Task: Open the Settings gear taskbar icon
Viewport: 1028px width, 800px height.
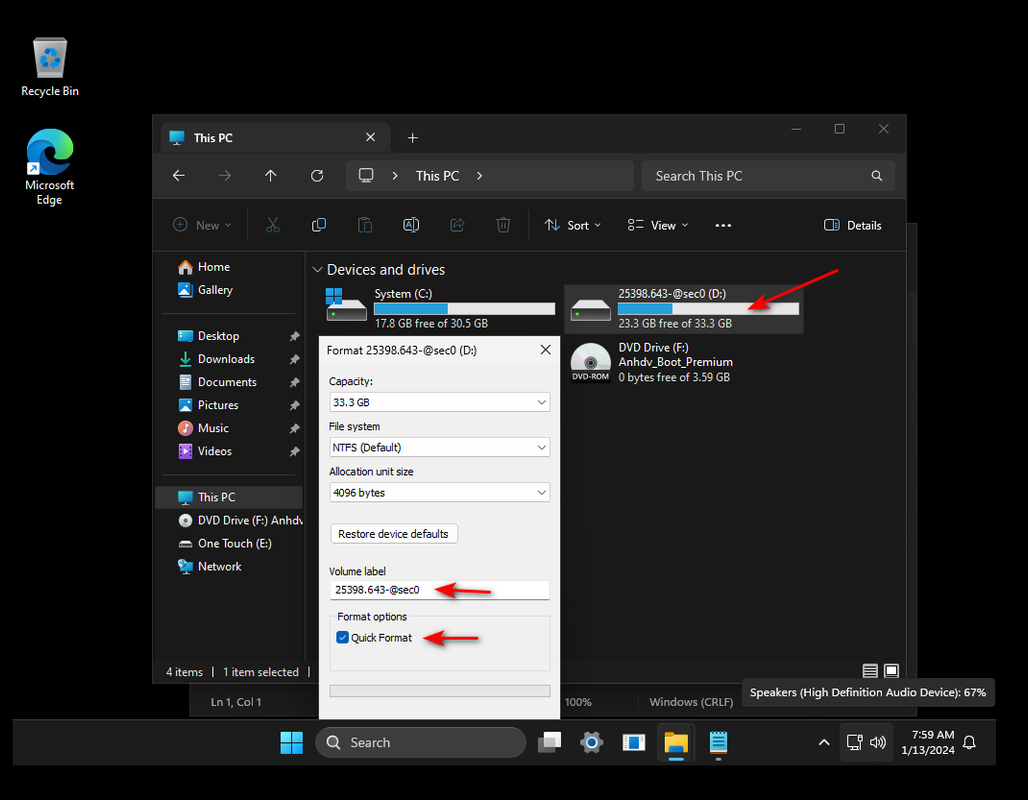Action: (591, 742)
